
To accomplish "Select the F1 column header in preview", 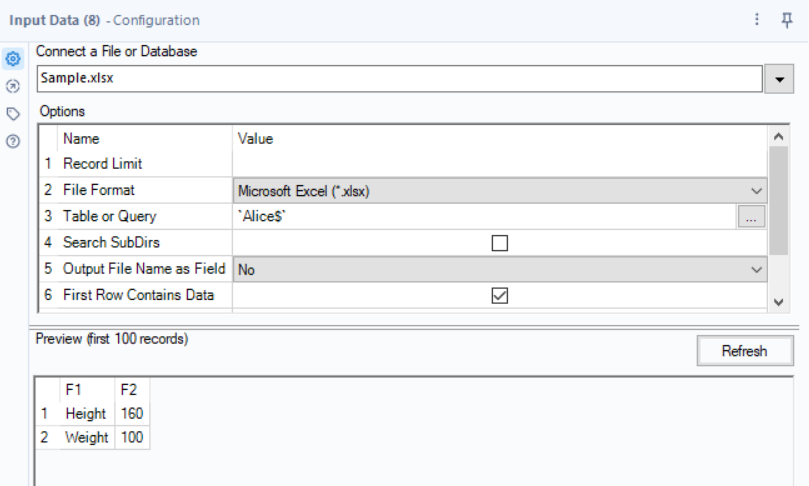I will point(73,390).
